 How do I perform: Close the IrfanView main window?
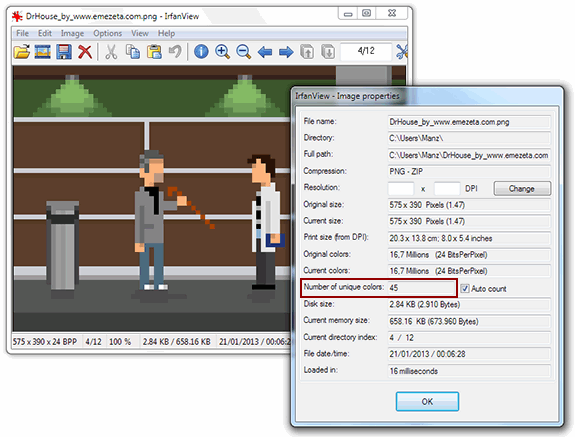[392, 14]
